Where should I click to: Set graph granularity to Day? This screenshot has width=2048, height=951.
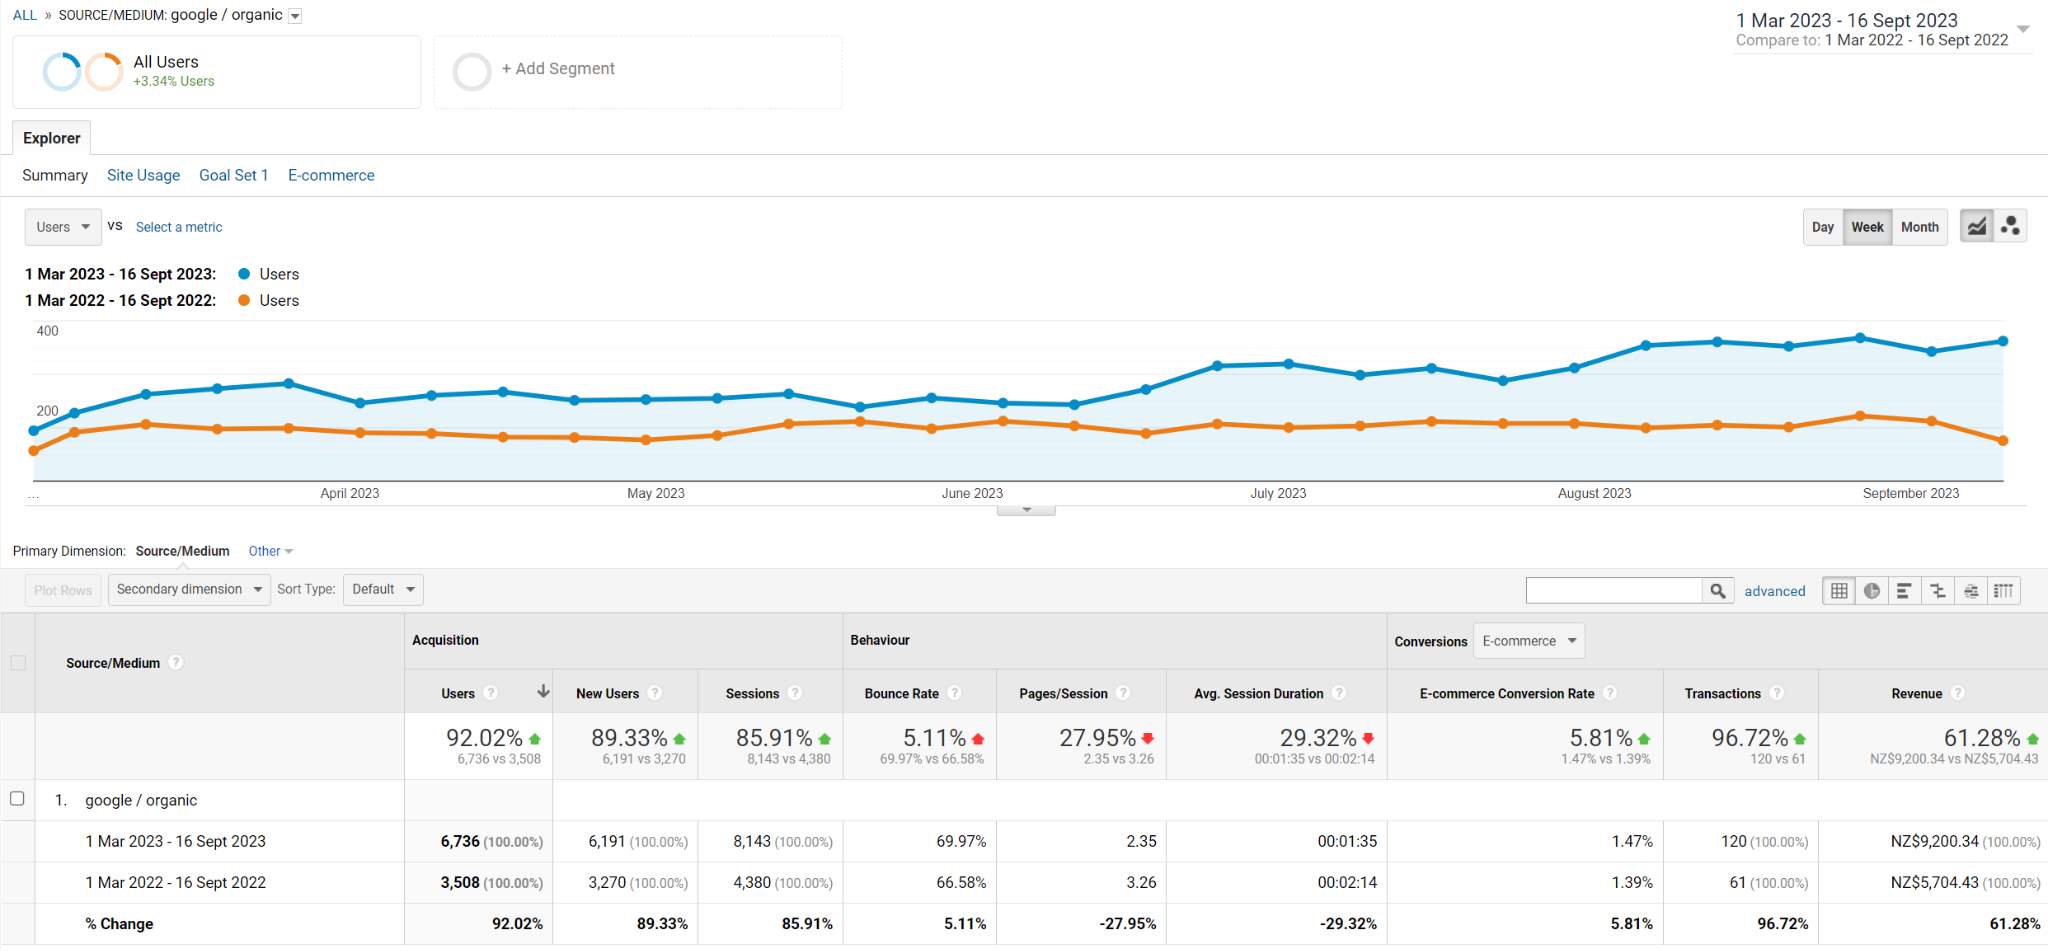[1823, 227]
